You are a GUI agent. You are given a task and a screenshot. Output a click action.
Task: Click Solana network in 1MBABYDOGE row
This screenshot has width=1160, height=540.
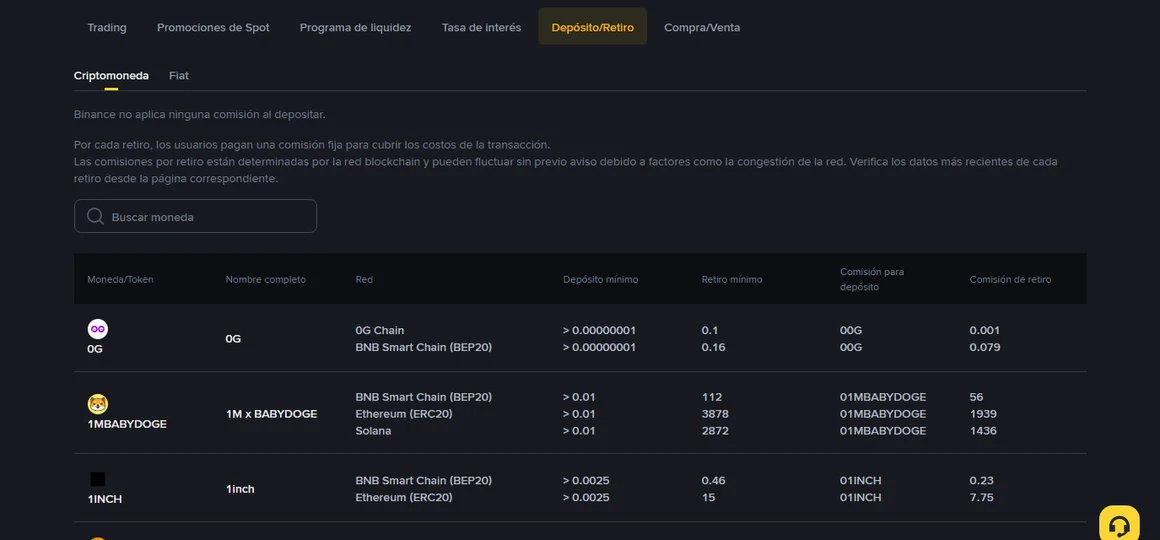pos(374,431)
